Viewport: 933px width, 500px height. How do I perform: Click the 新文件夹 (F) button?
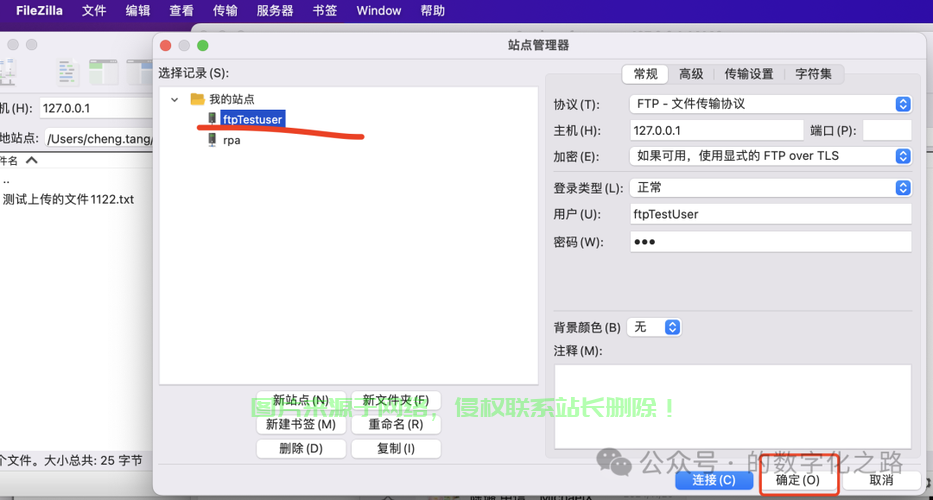point(396,400)
